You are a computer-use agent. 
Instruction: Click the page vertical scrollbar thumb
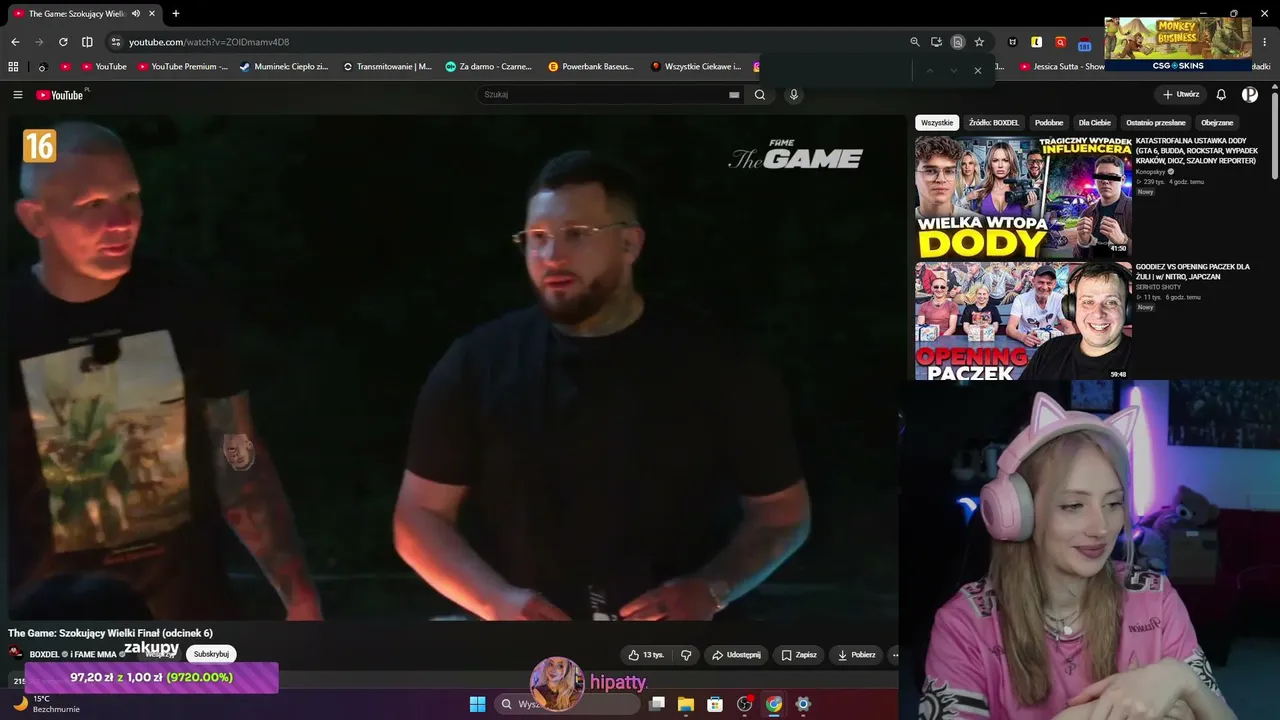(1275, 135)
